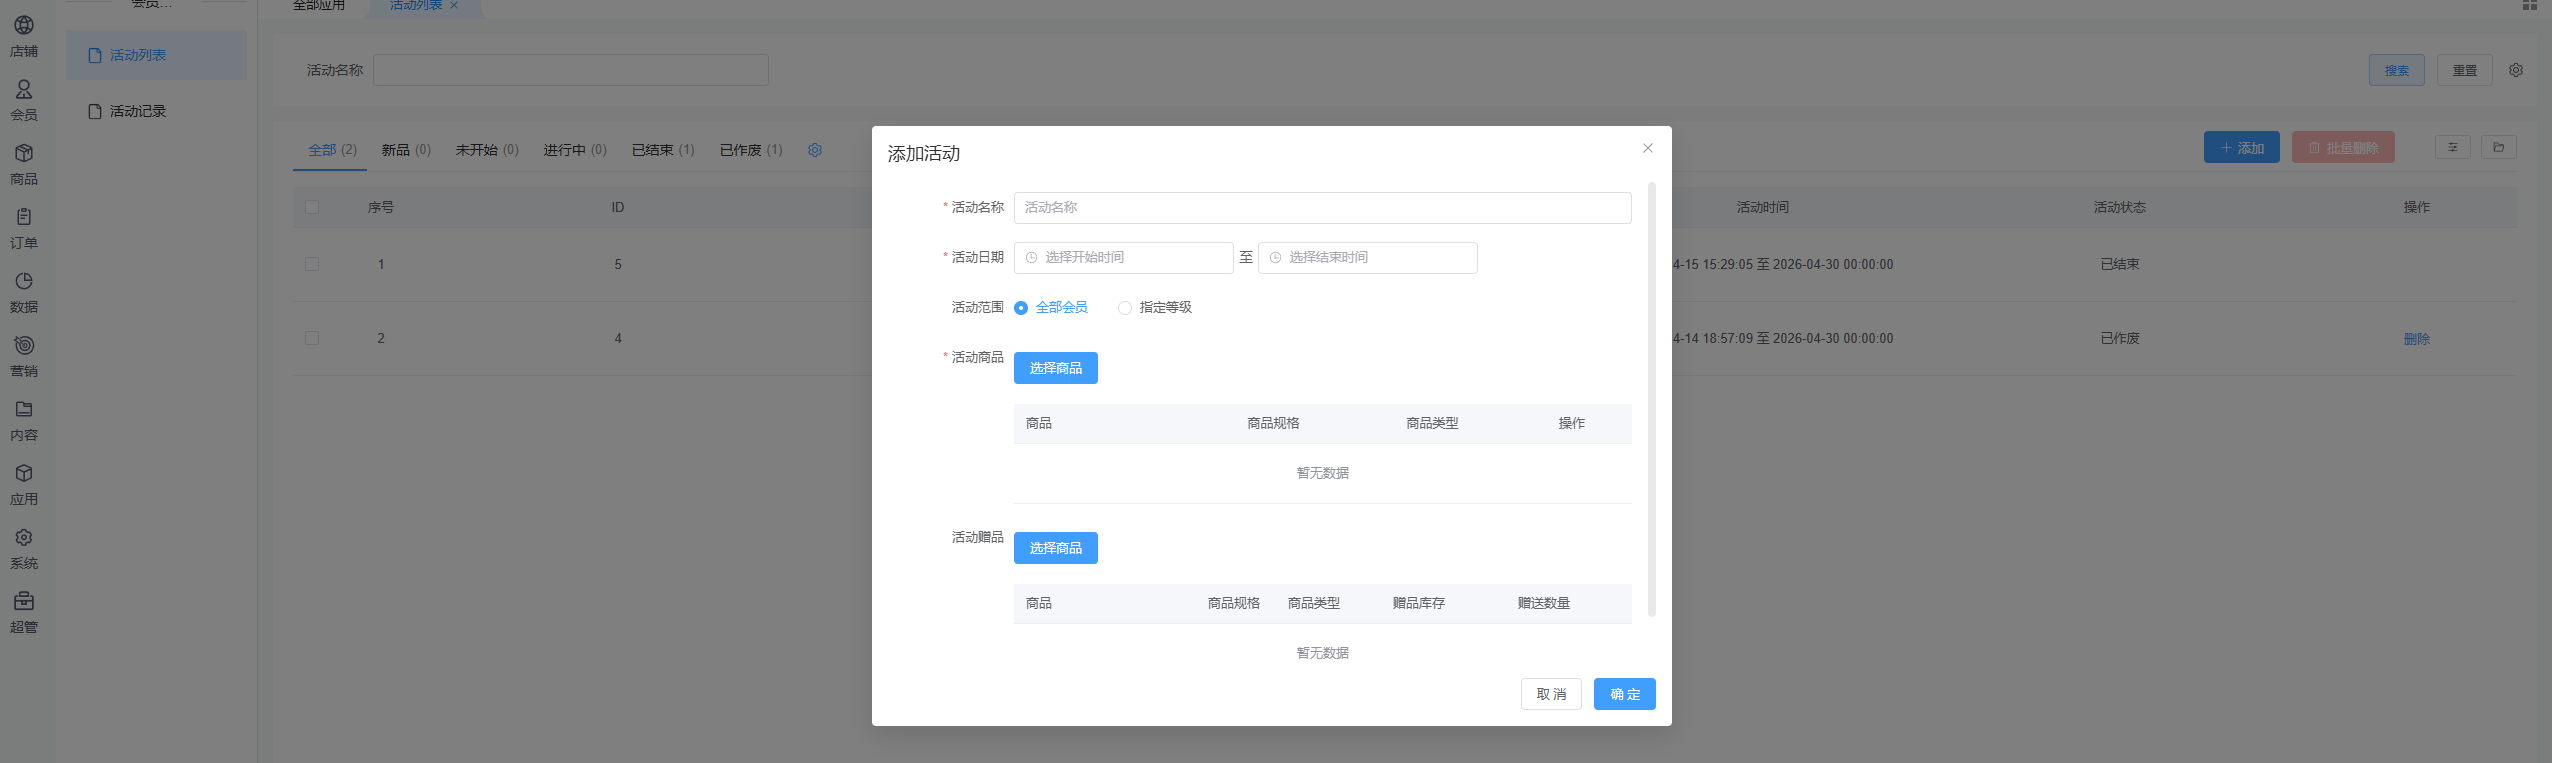Click the 取消 button
The image size is (2552, 763).
1551,694
